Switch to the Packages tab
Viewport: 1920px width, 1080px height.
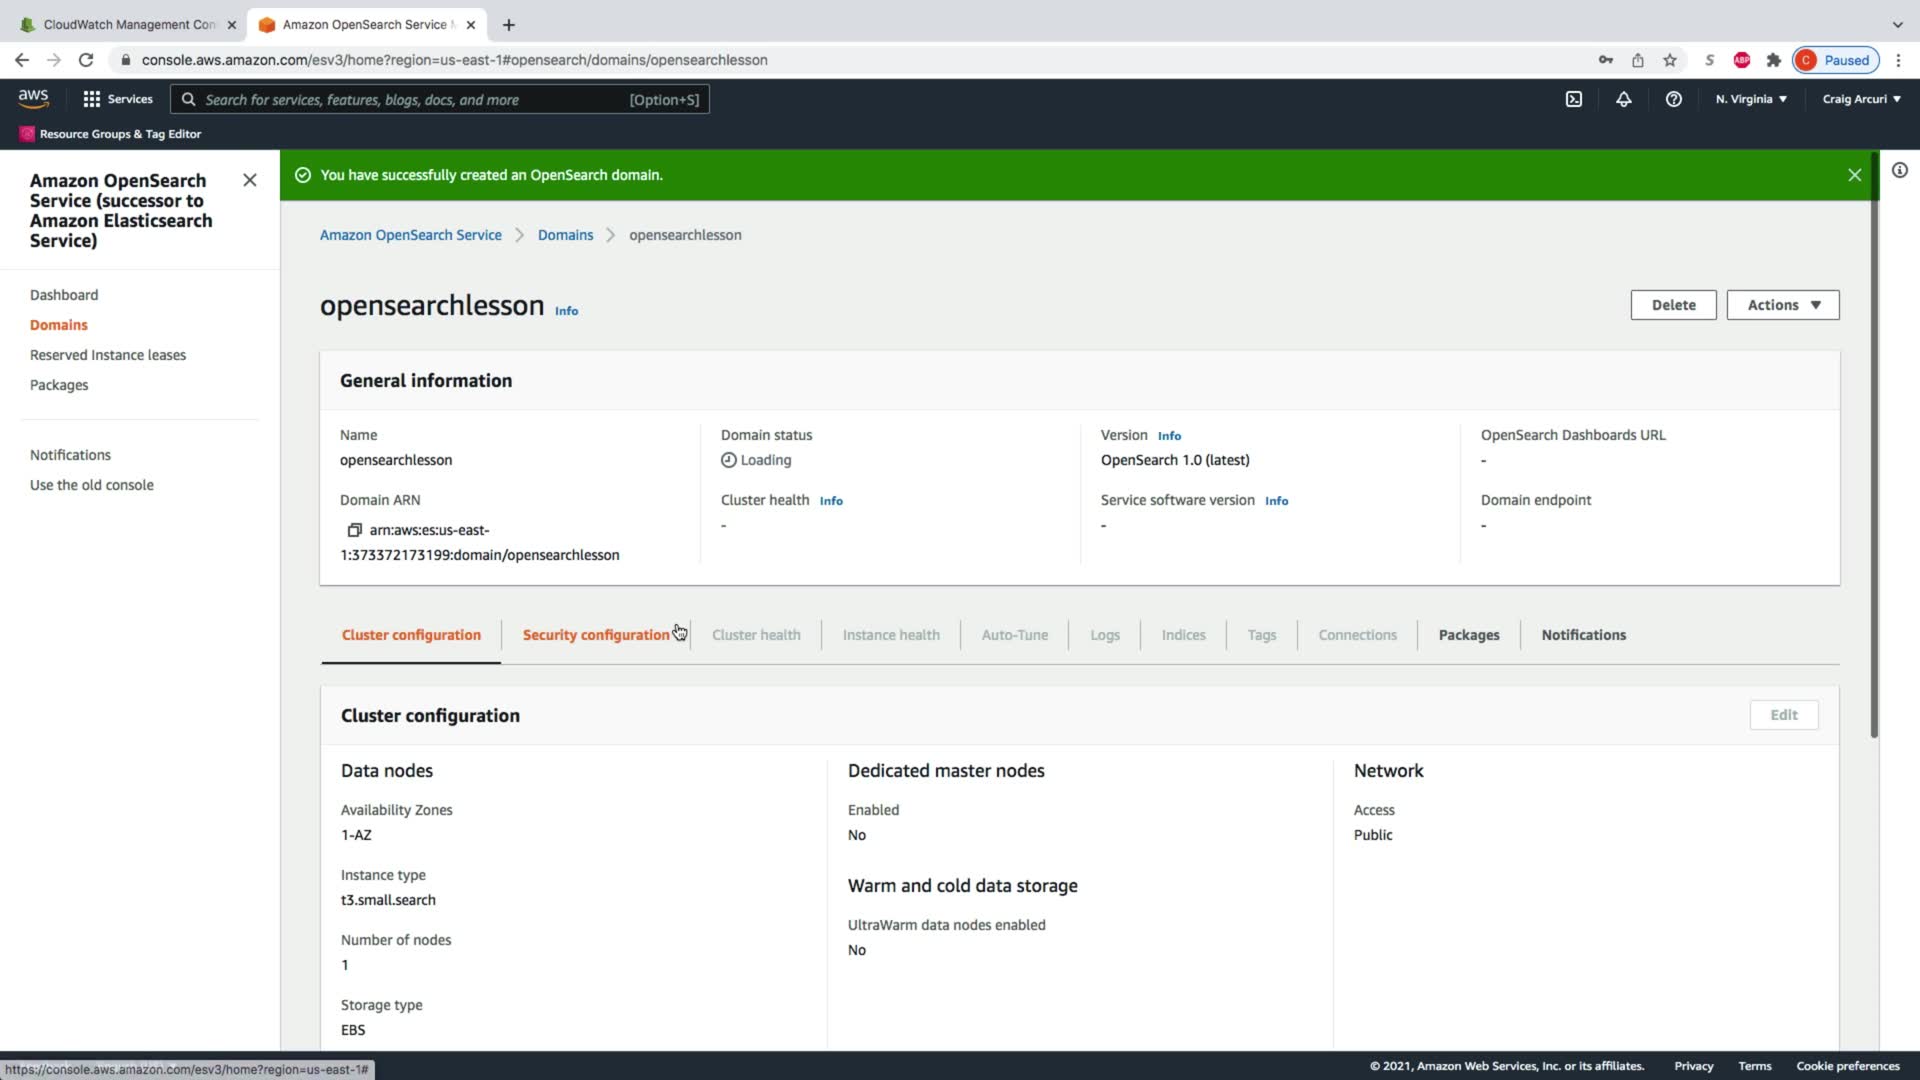(x=1468, y=635)
